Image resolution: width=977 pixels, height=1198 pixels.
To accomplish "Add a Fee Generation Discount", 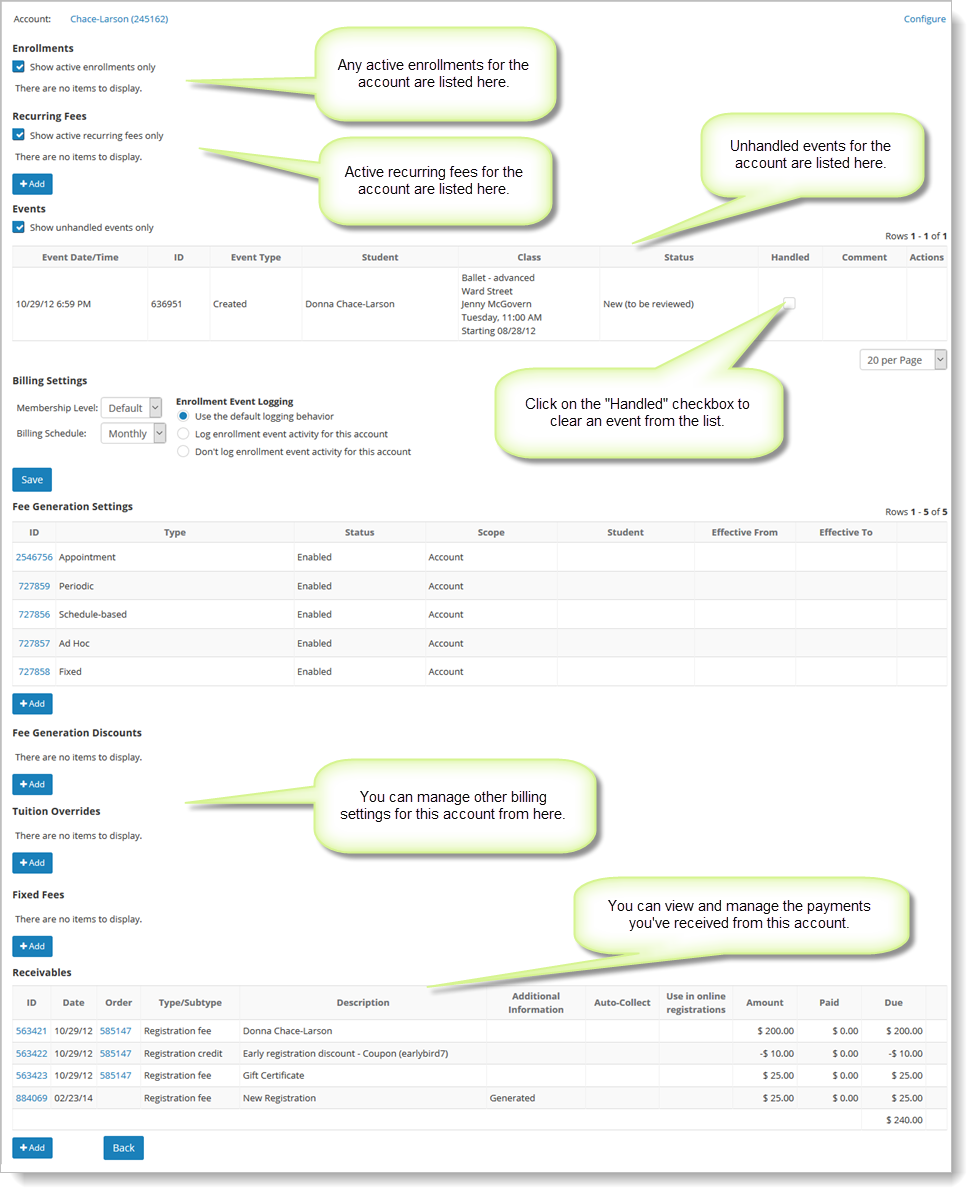I will [x=32, y=784].
